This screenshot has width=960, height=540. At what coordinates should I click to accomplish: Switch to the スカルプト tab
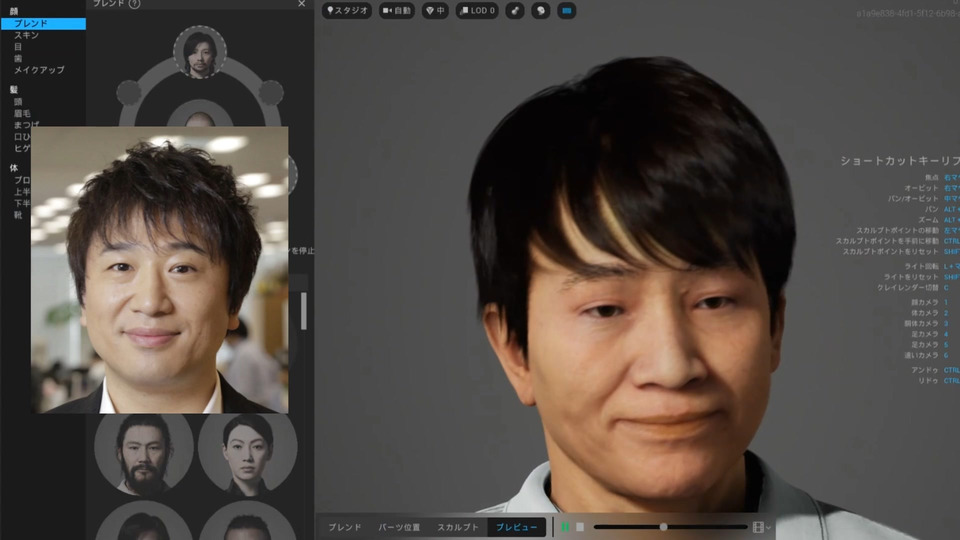tap(457, 527)
